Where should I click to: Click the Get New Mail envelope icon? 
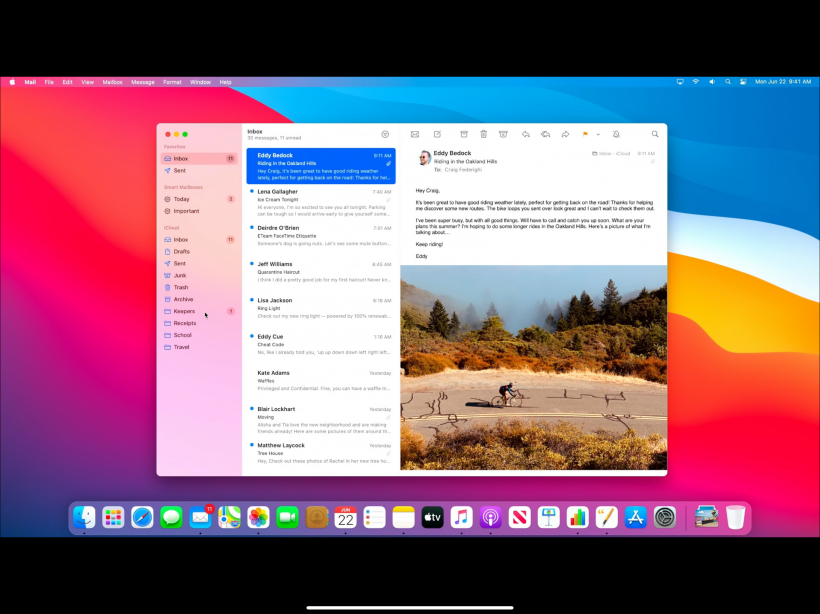(x=415, y=134)
